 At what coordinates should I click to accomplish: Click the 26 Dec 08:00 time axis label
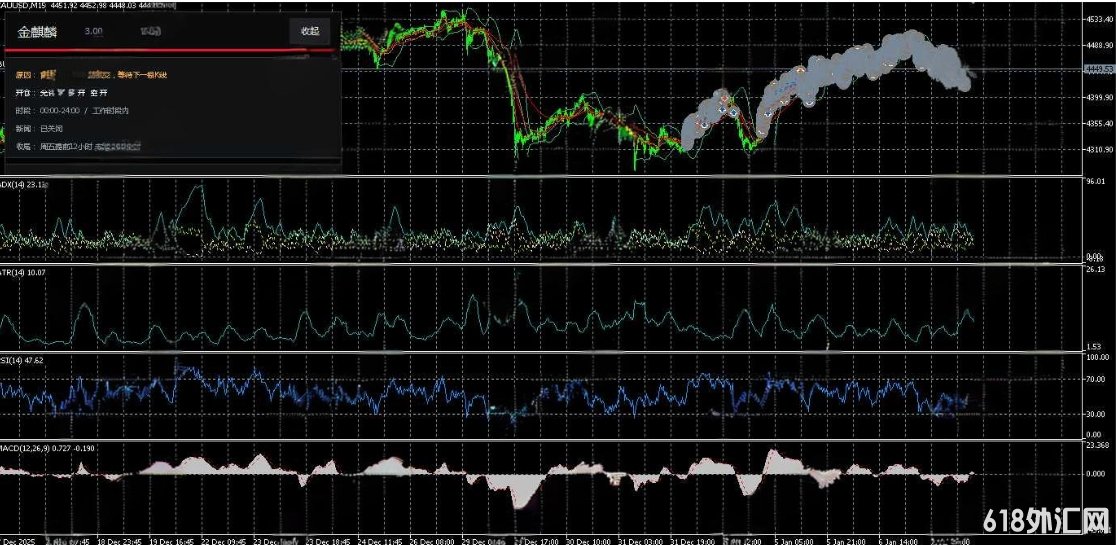(x=434, y=541)
